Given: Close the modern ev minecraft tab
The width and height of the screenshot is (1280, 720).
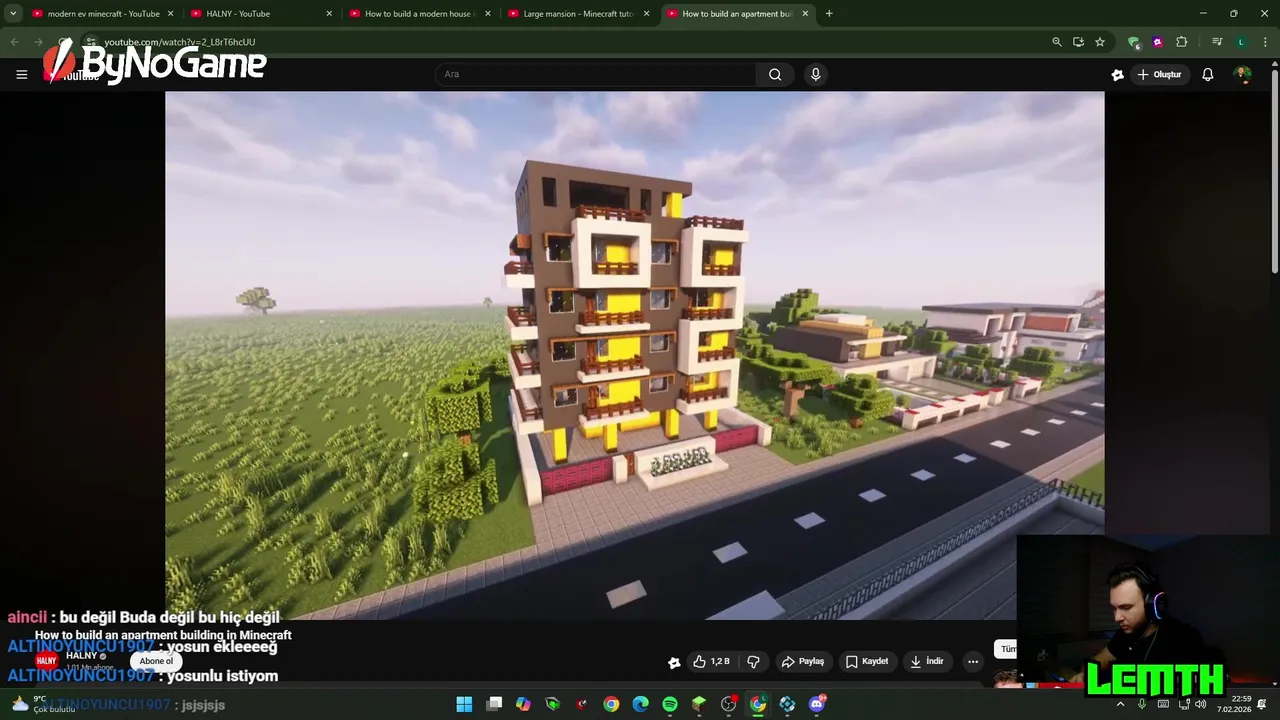Looking at the screenshot, I should (x=170, y=14).
